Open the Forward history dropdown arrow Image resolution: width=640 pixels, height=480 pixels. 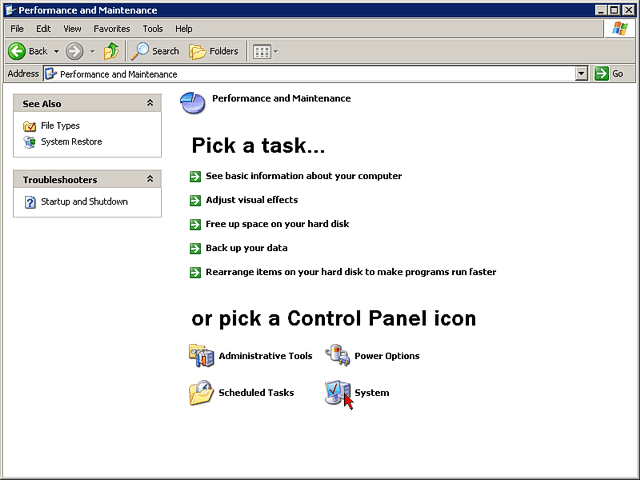(93, 51)
